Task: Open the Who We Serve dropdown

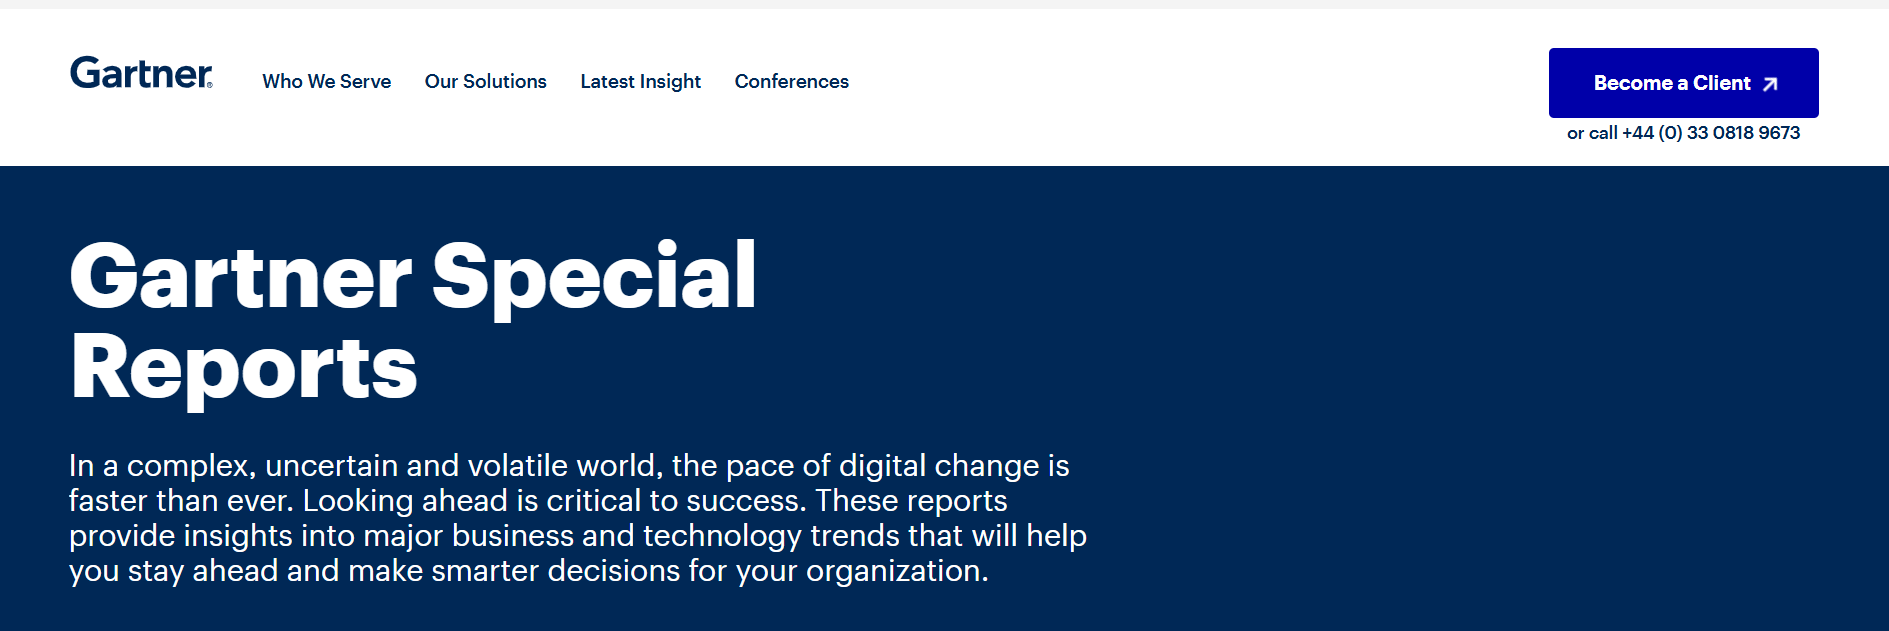Action: pos(327,82)
